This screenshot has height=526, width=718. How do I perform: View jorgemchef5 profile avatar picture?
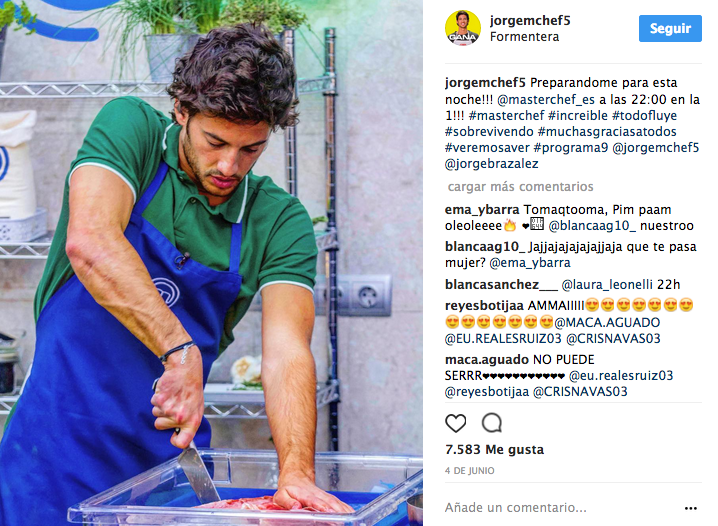(462, 28)
